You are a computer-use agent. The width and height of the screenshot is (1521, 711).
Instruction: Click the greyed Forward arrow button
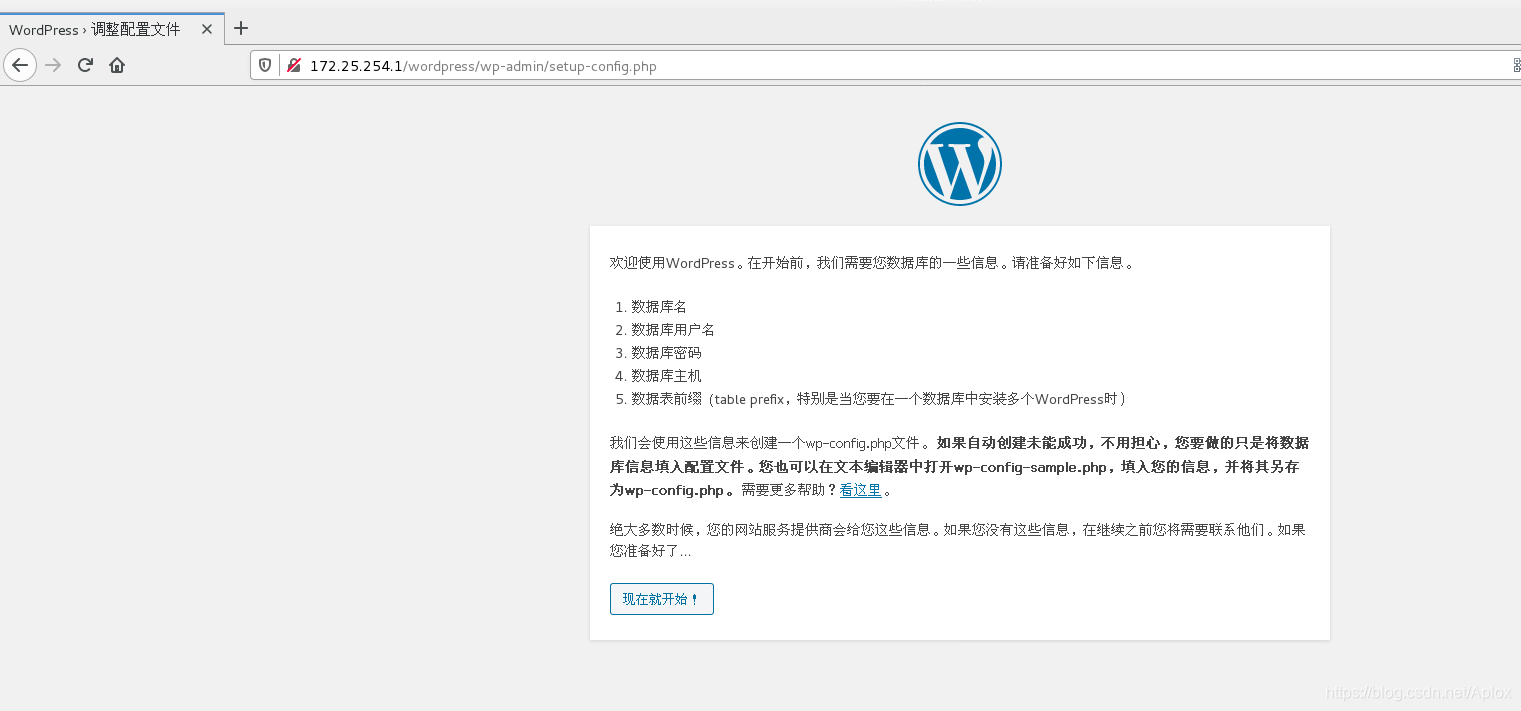pyautogui.click(x=53, y=65)
